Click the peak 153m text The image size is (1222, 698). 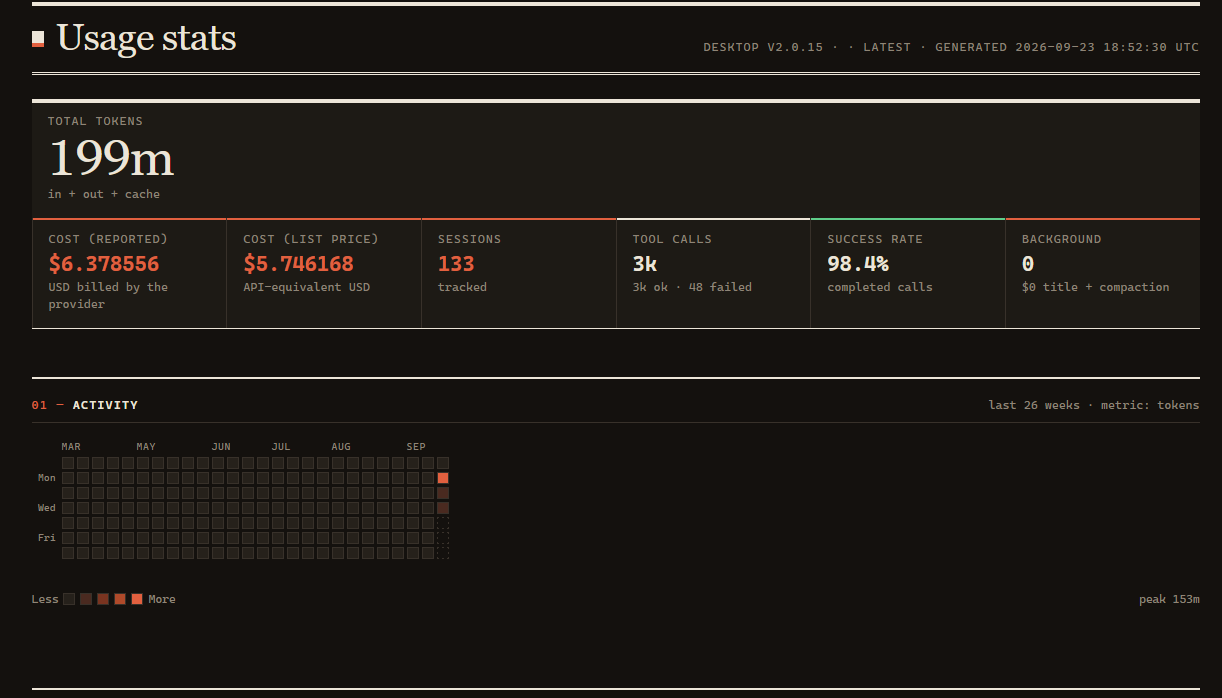pyautogui.click(x=1169, y=599)
